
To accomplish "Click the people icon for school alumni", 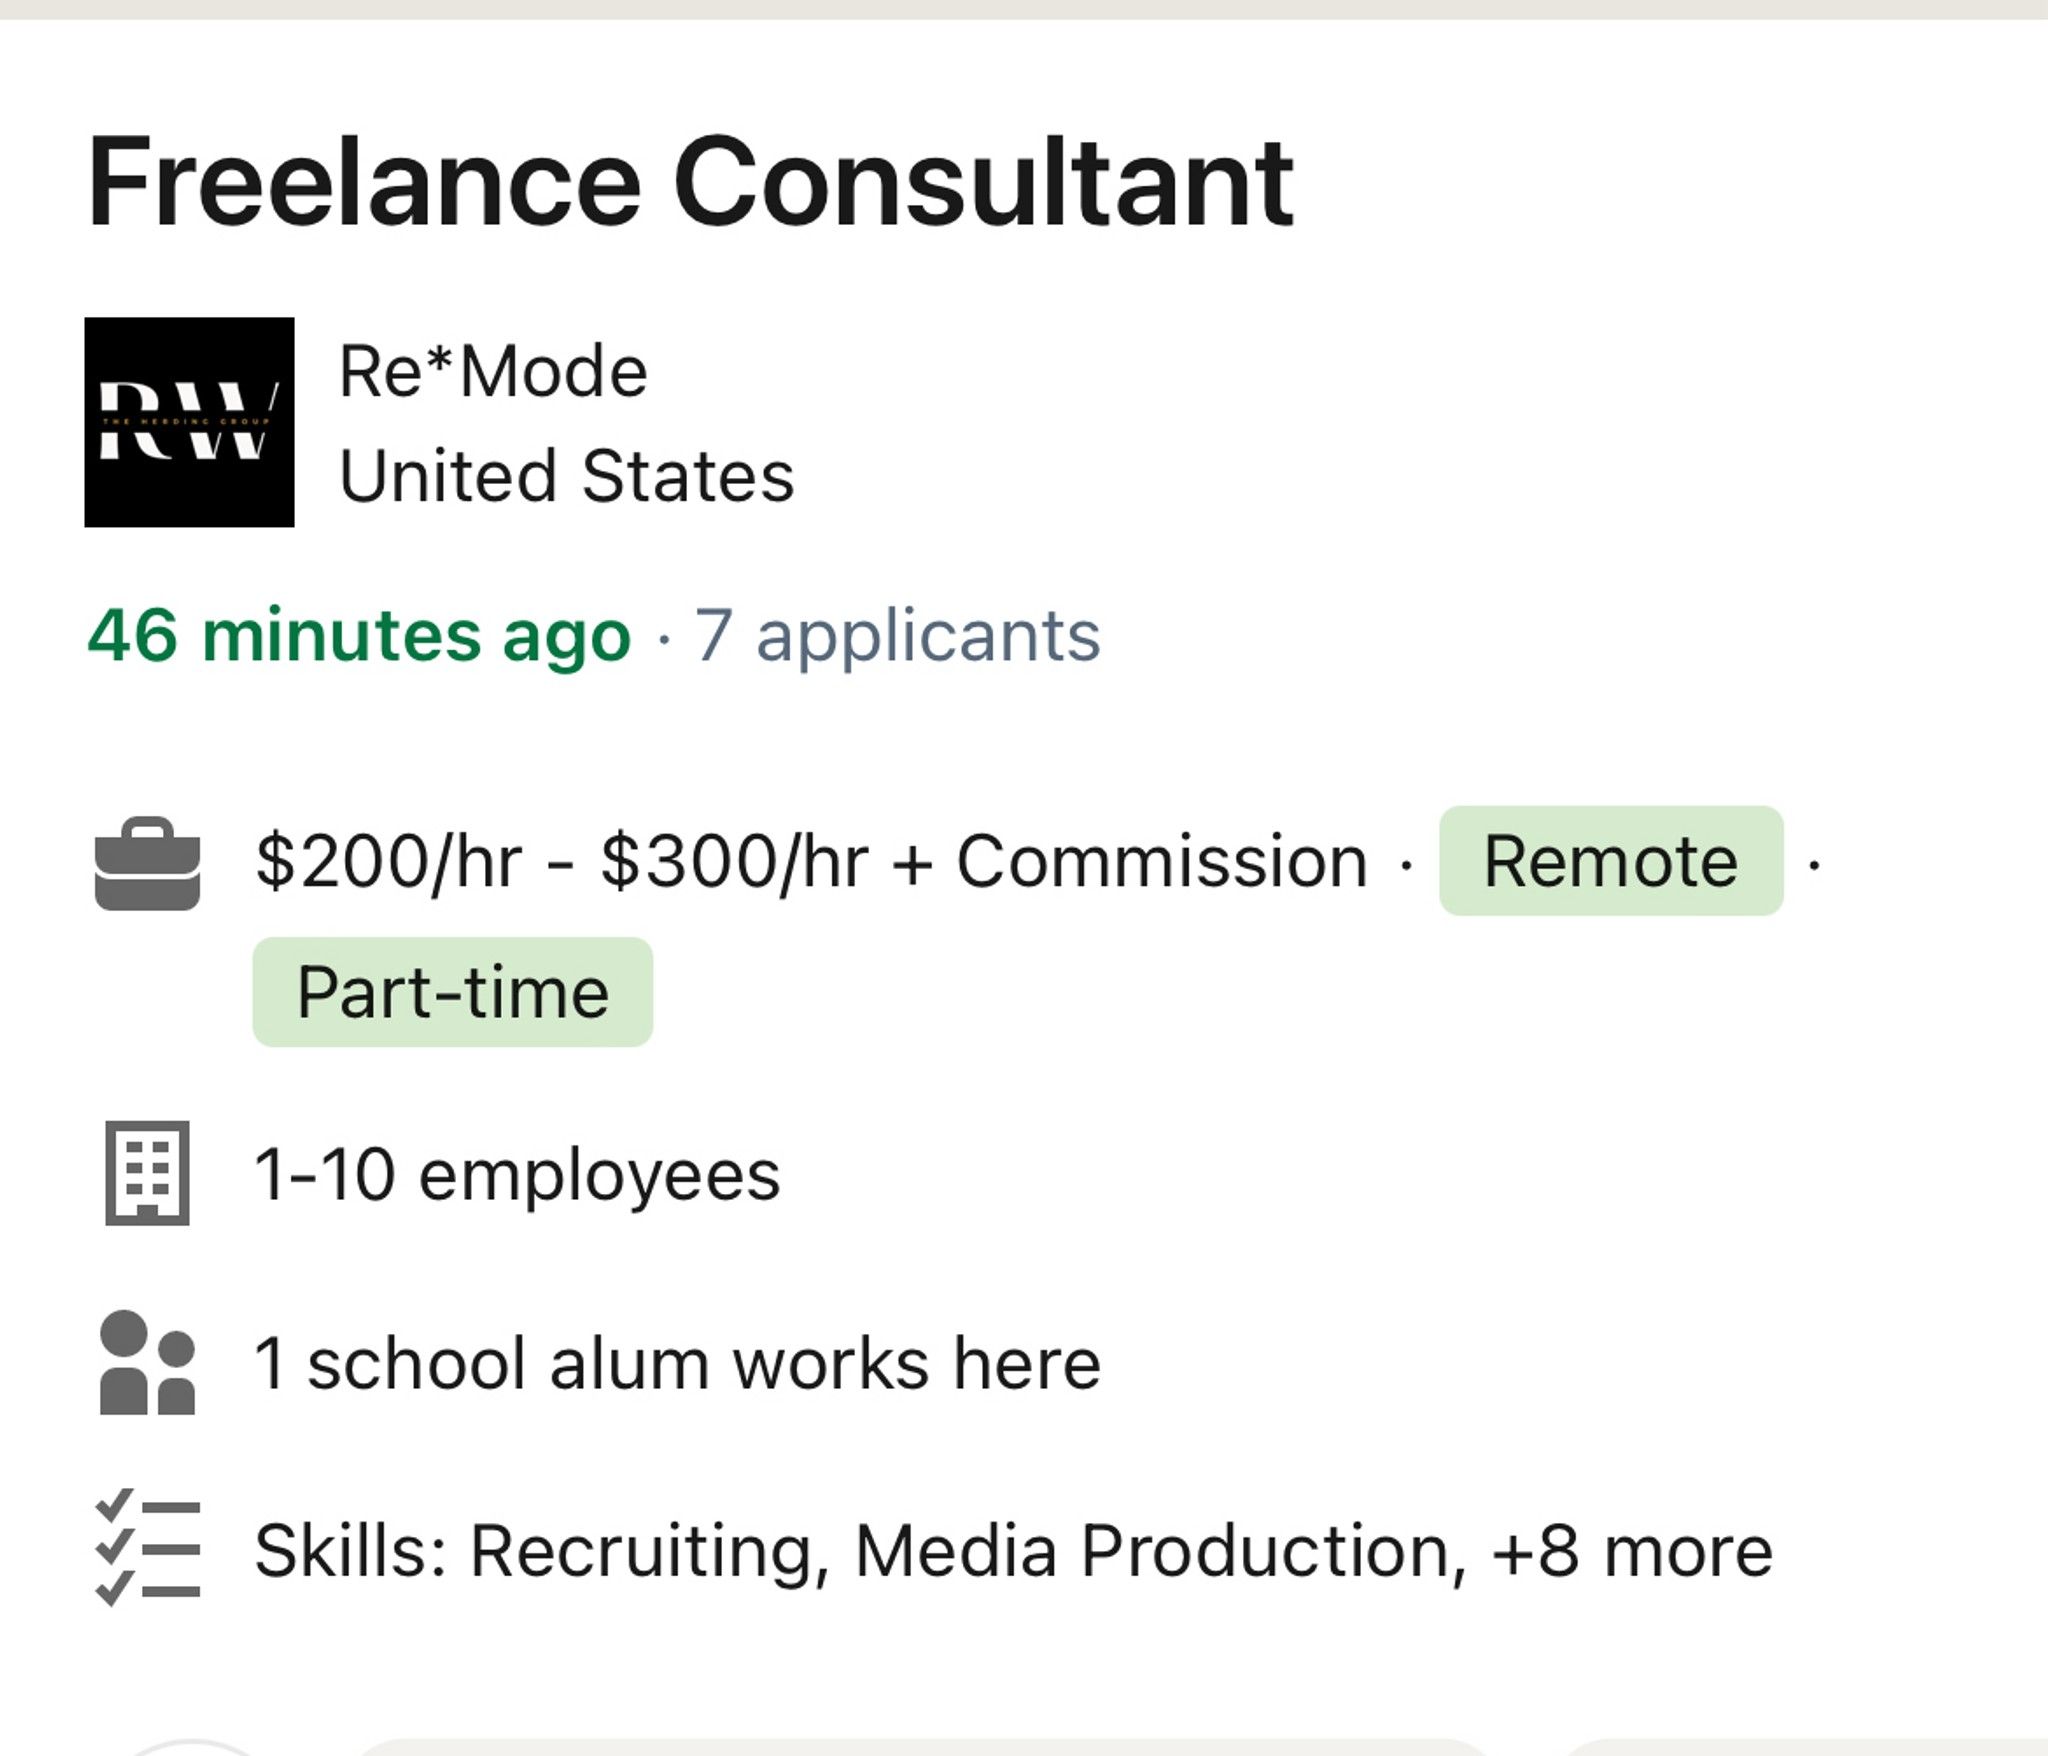I will tap(147, 1363).
